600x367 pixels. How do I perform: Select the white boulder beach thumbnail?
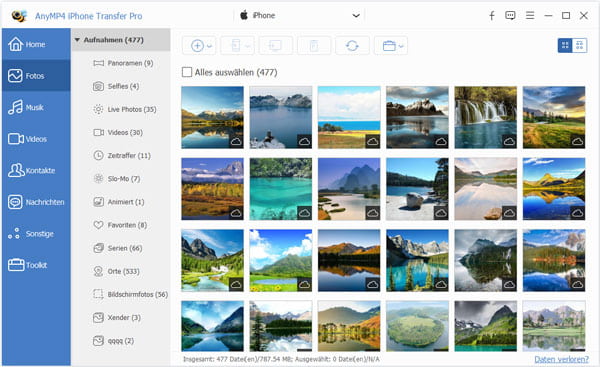click(x=417, y=189)
